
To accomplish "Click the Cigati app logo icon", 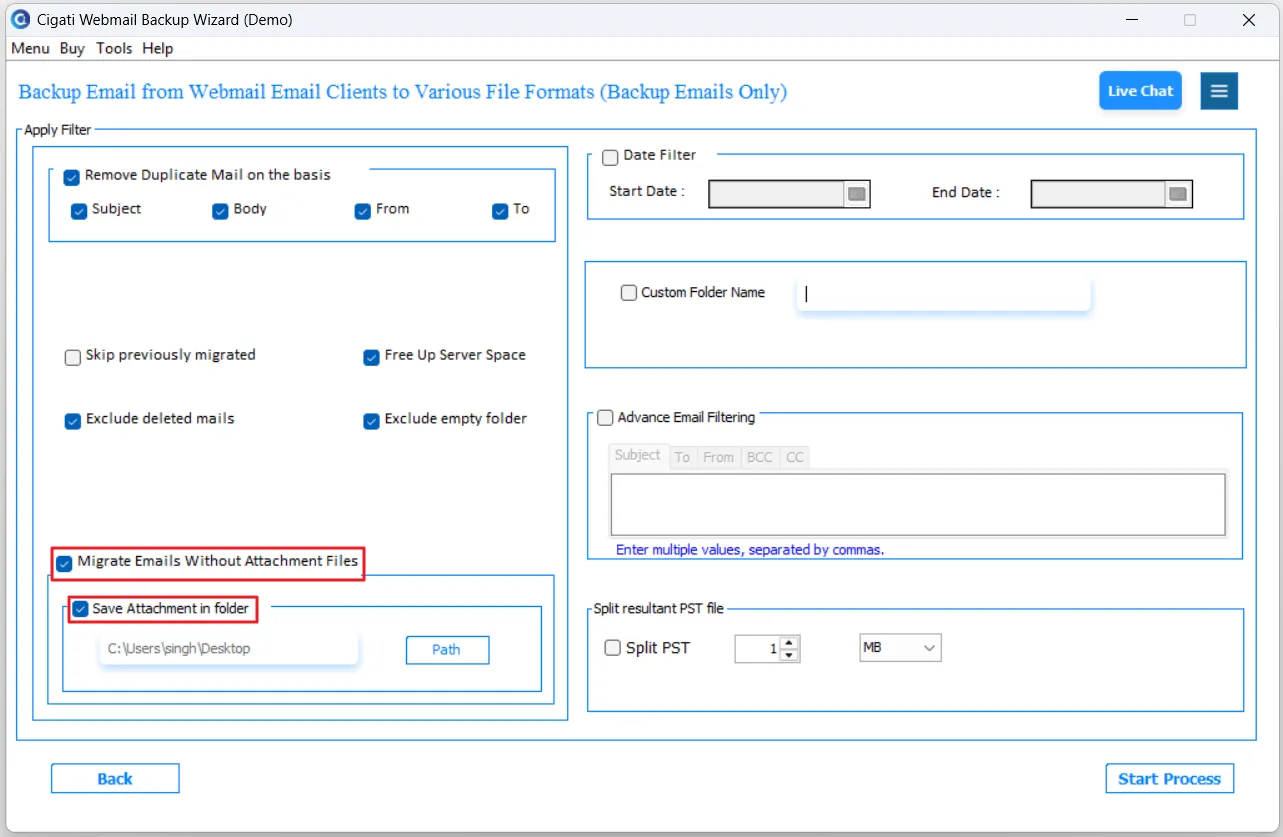I will pos(20,20).
